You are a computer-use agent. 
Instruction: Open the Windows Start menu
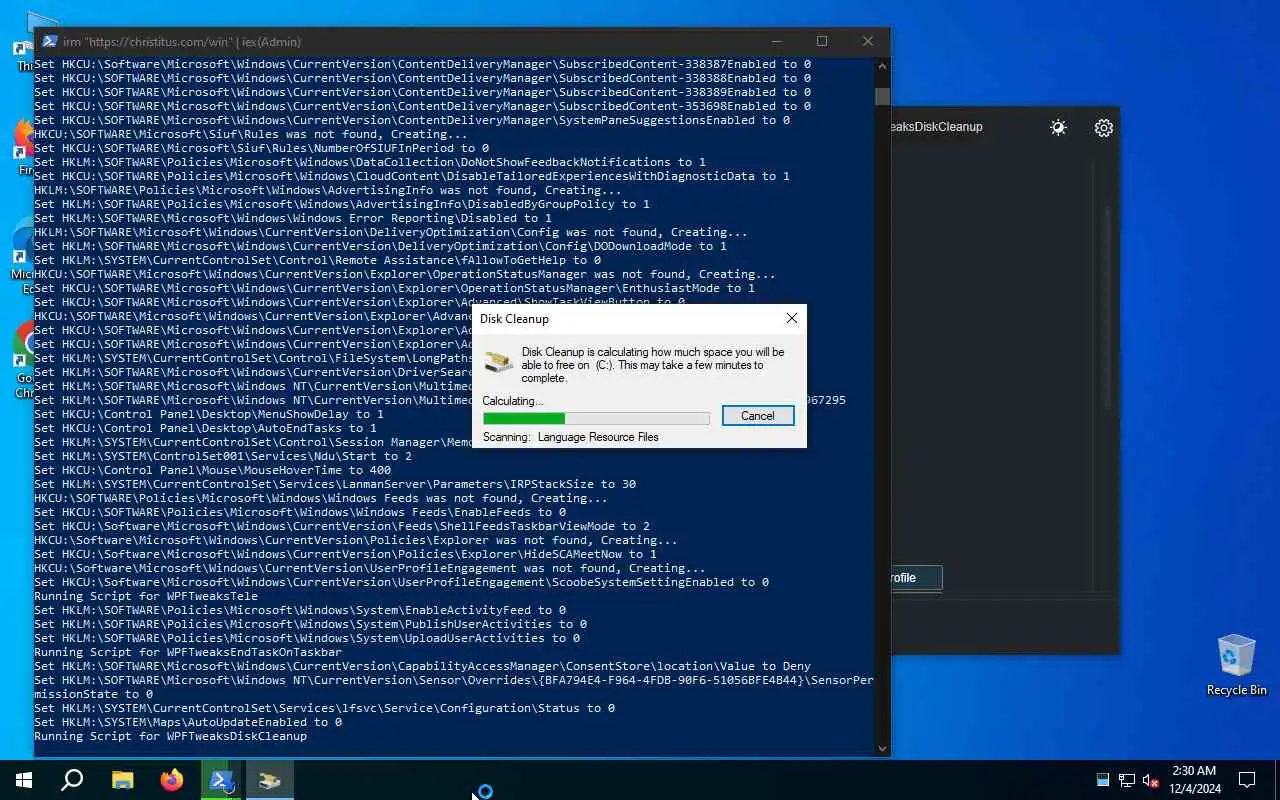click(x=24, y=780)
